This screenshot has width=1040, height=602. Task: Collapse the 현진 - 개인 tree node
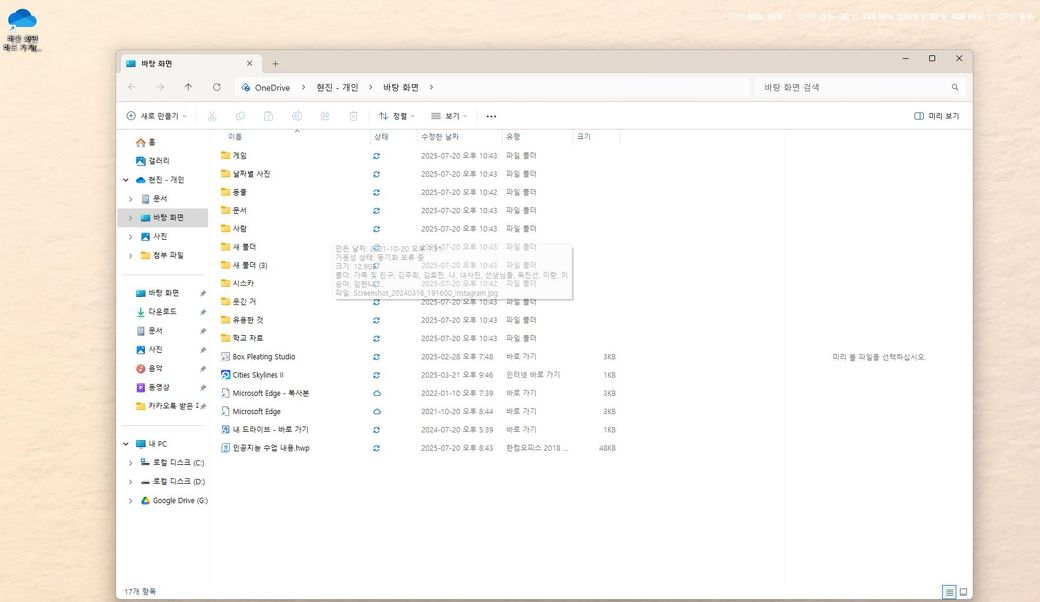click(126, 180)
